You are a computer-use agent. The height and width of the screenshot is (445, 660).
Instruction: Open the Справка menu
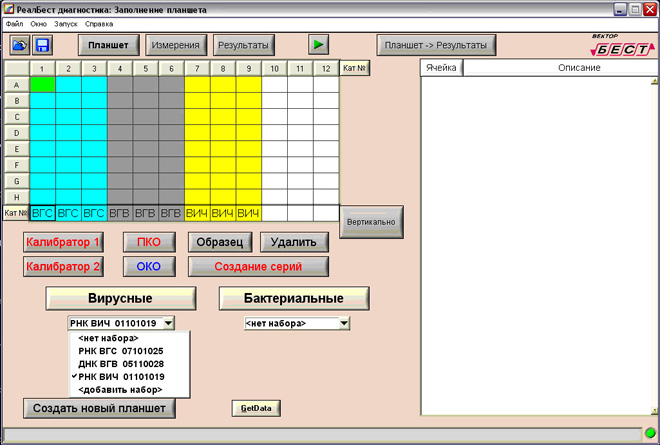[99, 24]
